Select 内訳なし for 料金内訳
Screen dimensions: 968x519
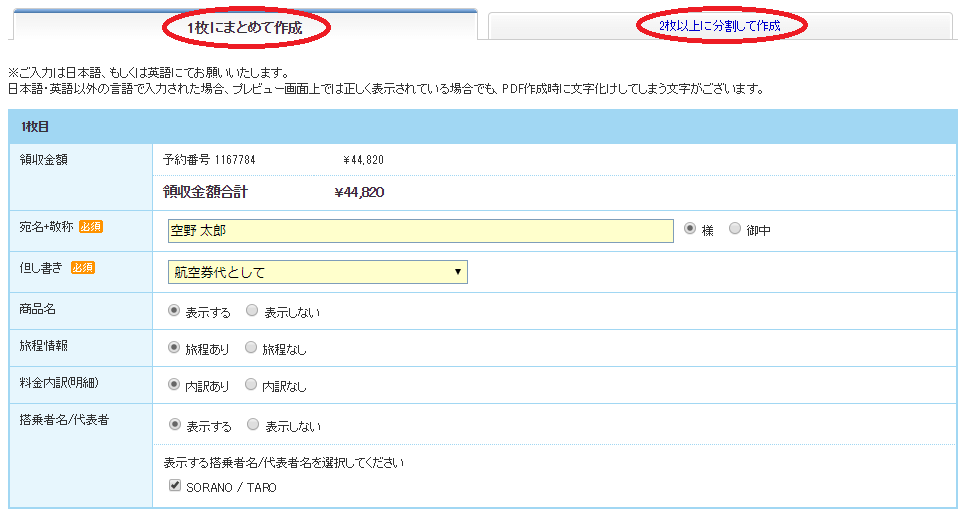point(251,384)
